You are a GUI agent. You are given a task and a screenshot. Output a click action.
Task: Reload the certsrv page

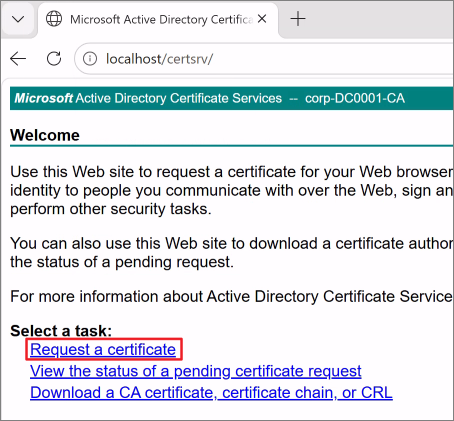tap(54, 59)
